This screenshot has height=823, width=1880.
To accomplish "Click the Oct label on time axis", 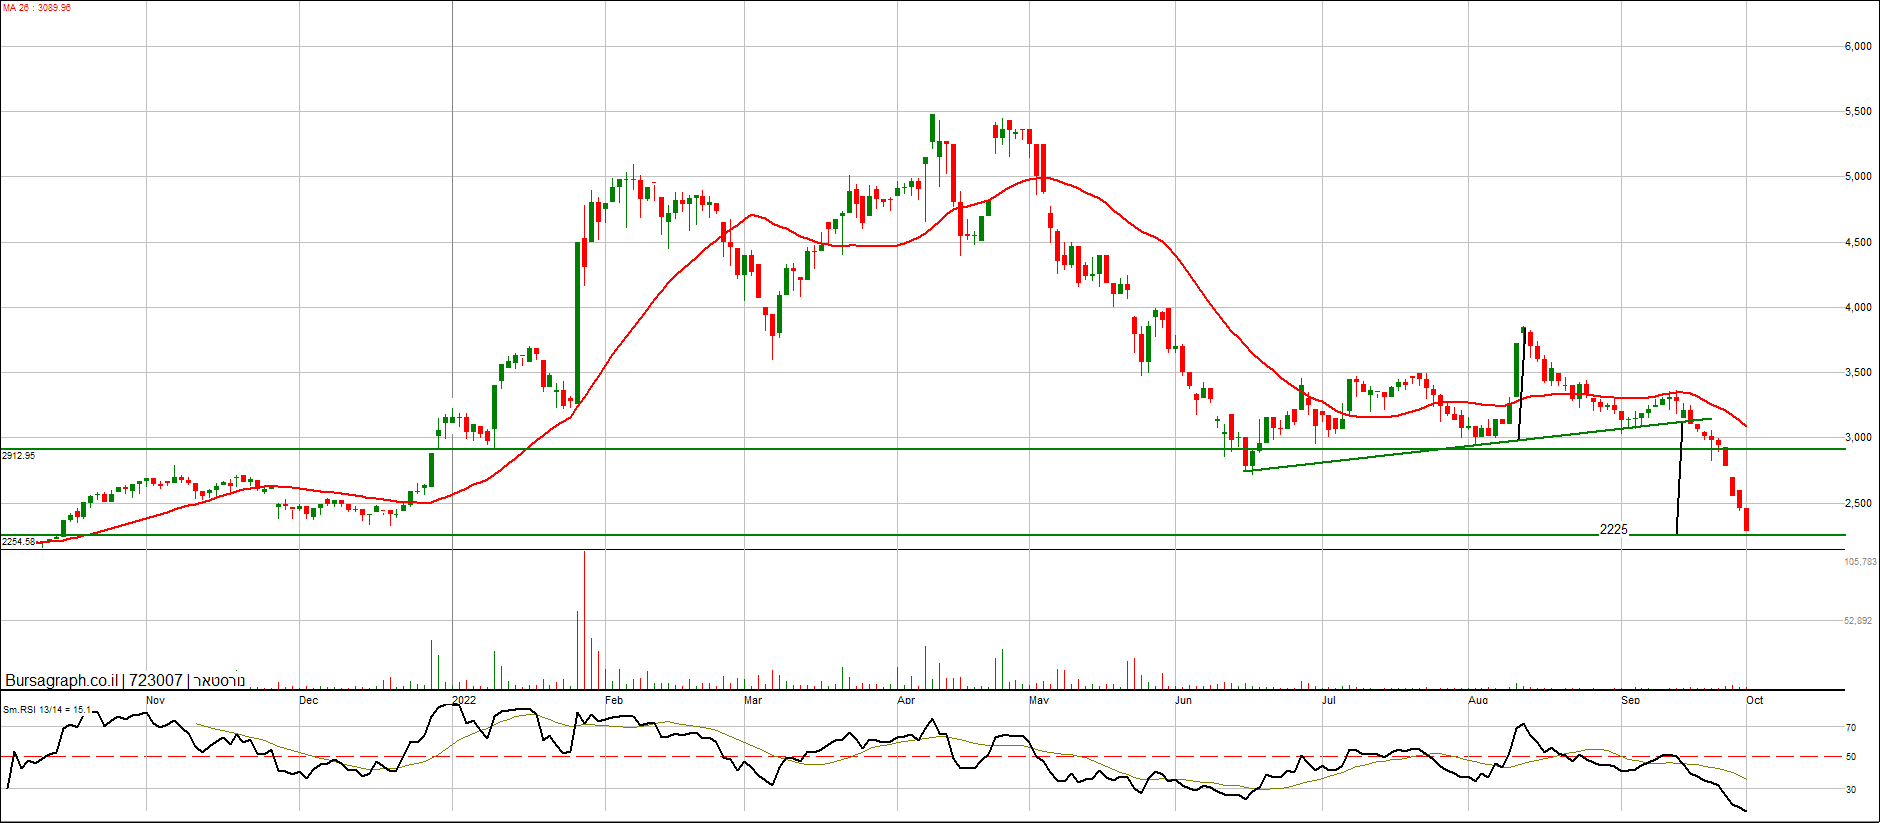I will tap(1754, 700).
